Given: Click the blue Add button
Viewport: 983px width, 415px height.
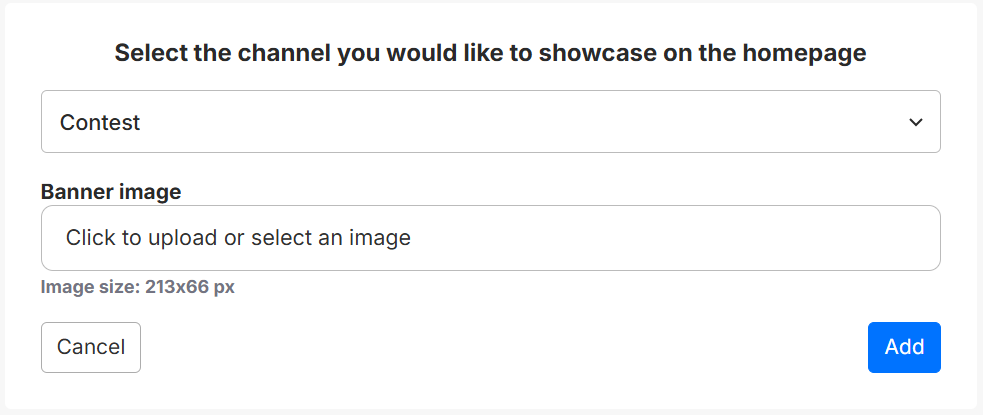Looking at the screenshot, I should [904, 347].
